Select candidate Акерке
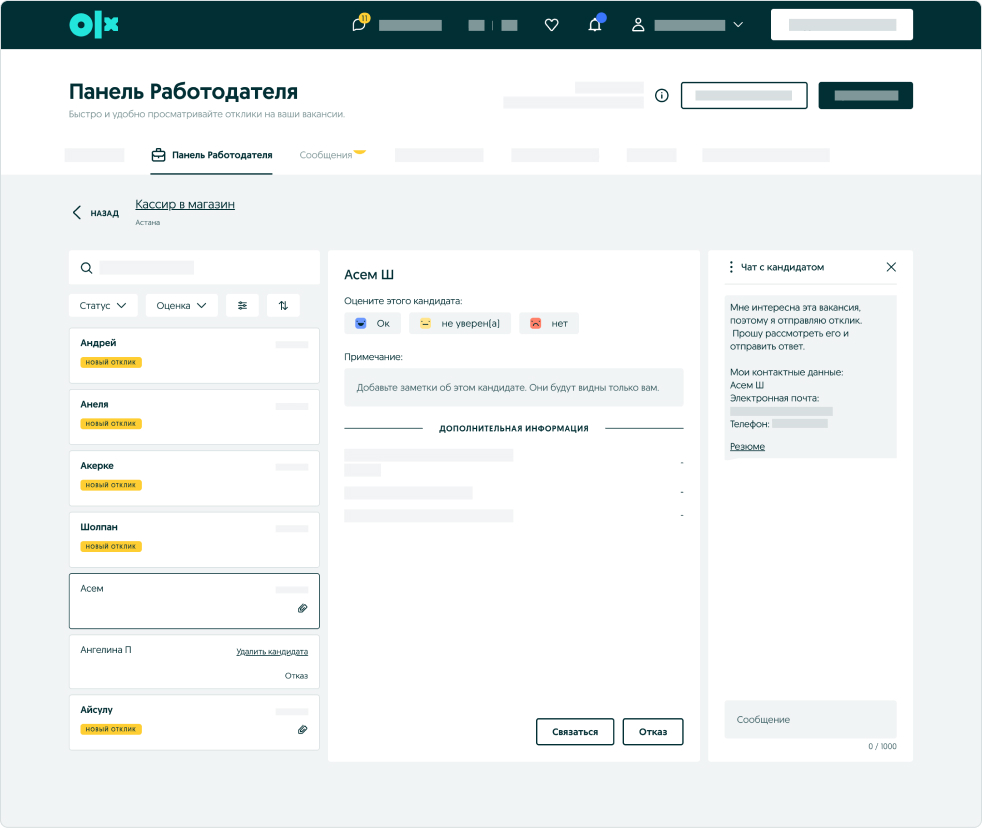This screenshot has height=828, width=982. point(194,479)
